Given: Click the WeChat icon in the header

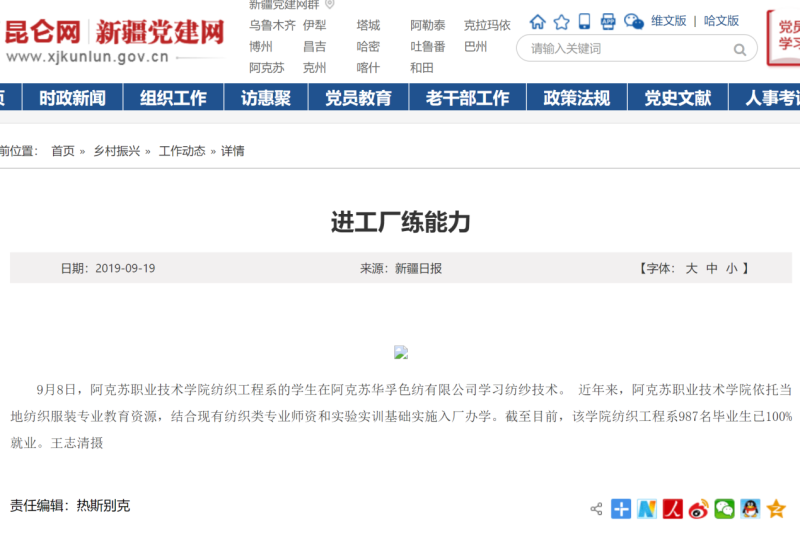Looking at the screenshot, I should click(634, 21).
